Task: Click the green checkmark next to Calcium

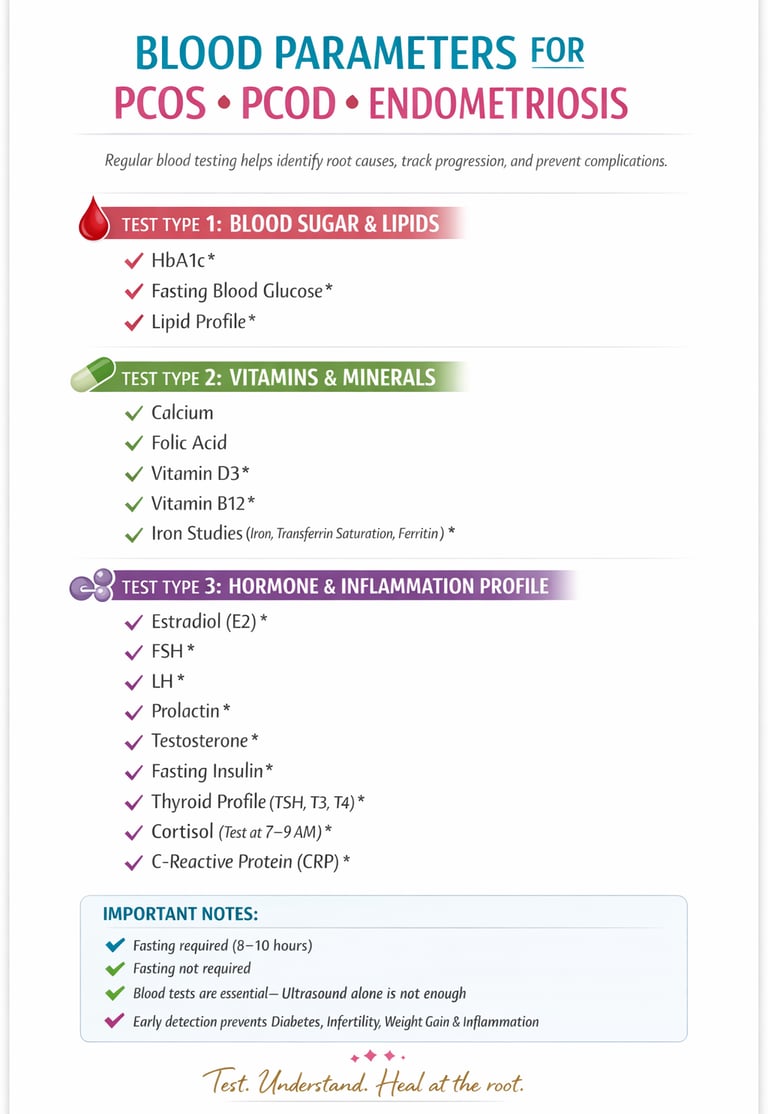Action: 133,413
